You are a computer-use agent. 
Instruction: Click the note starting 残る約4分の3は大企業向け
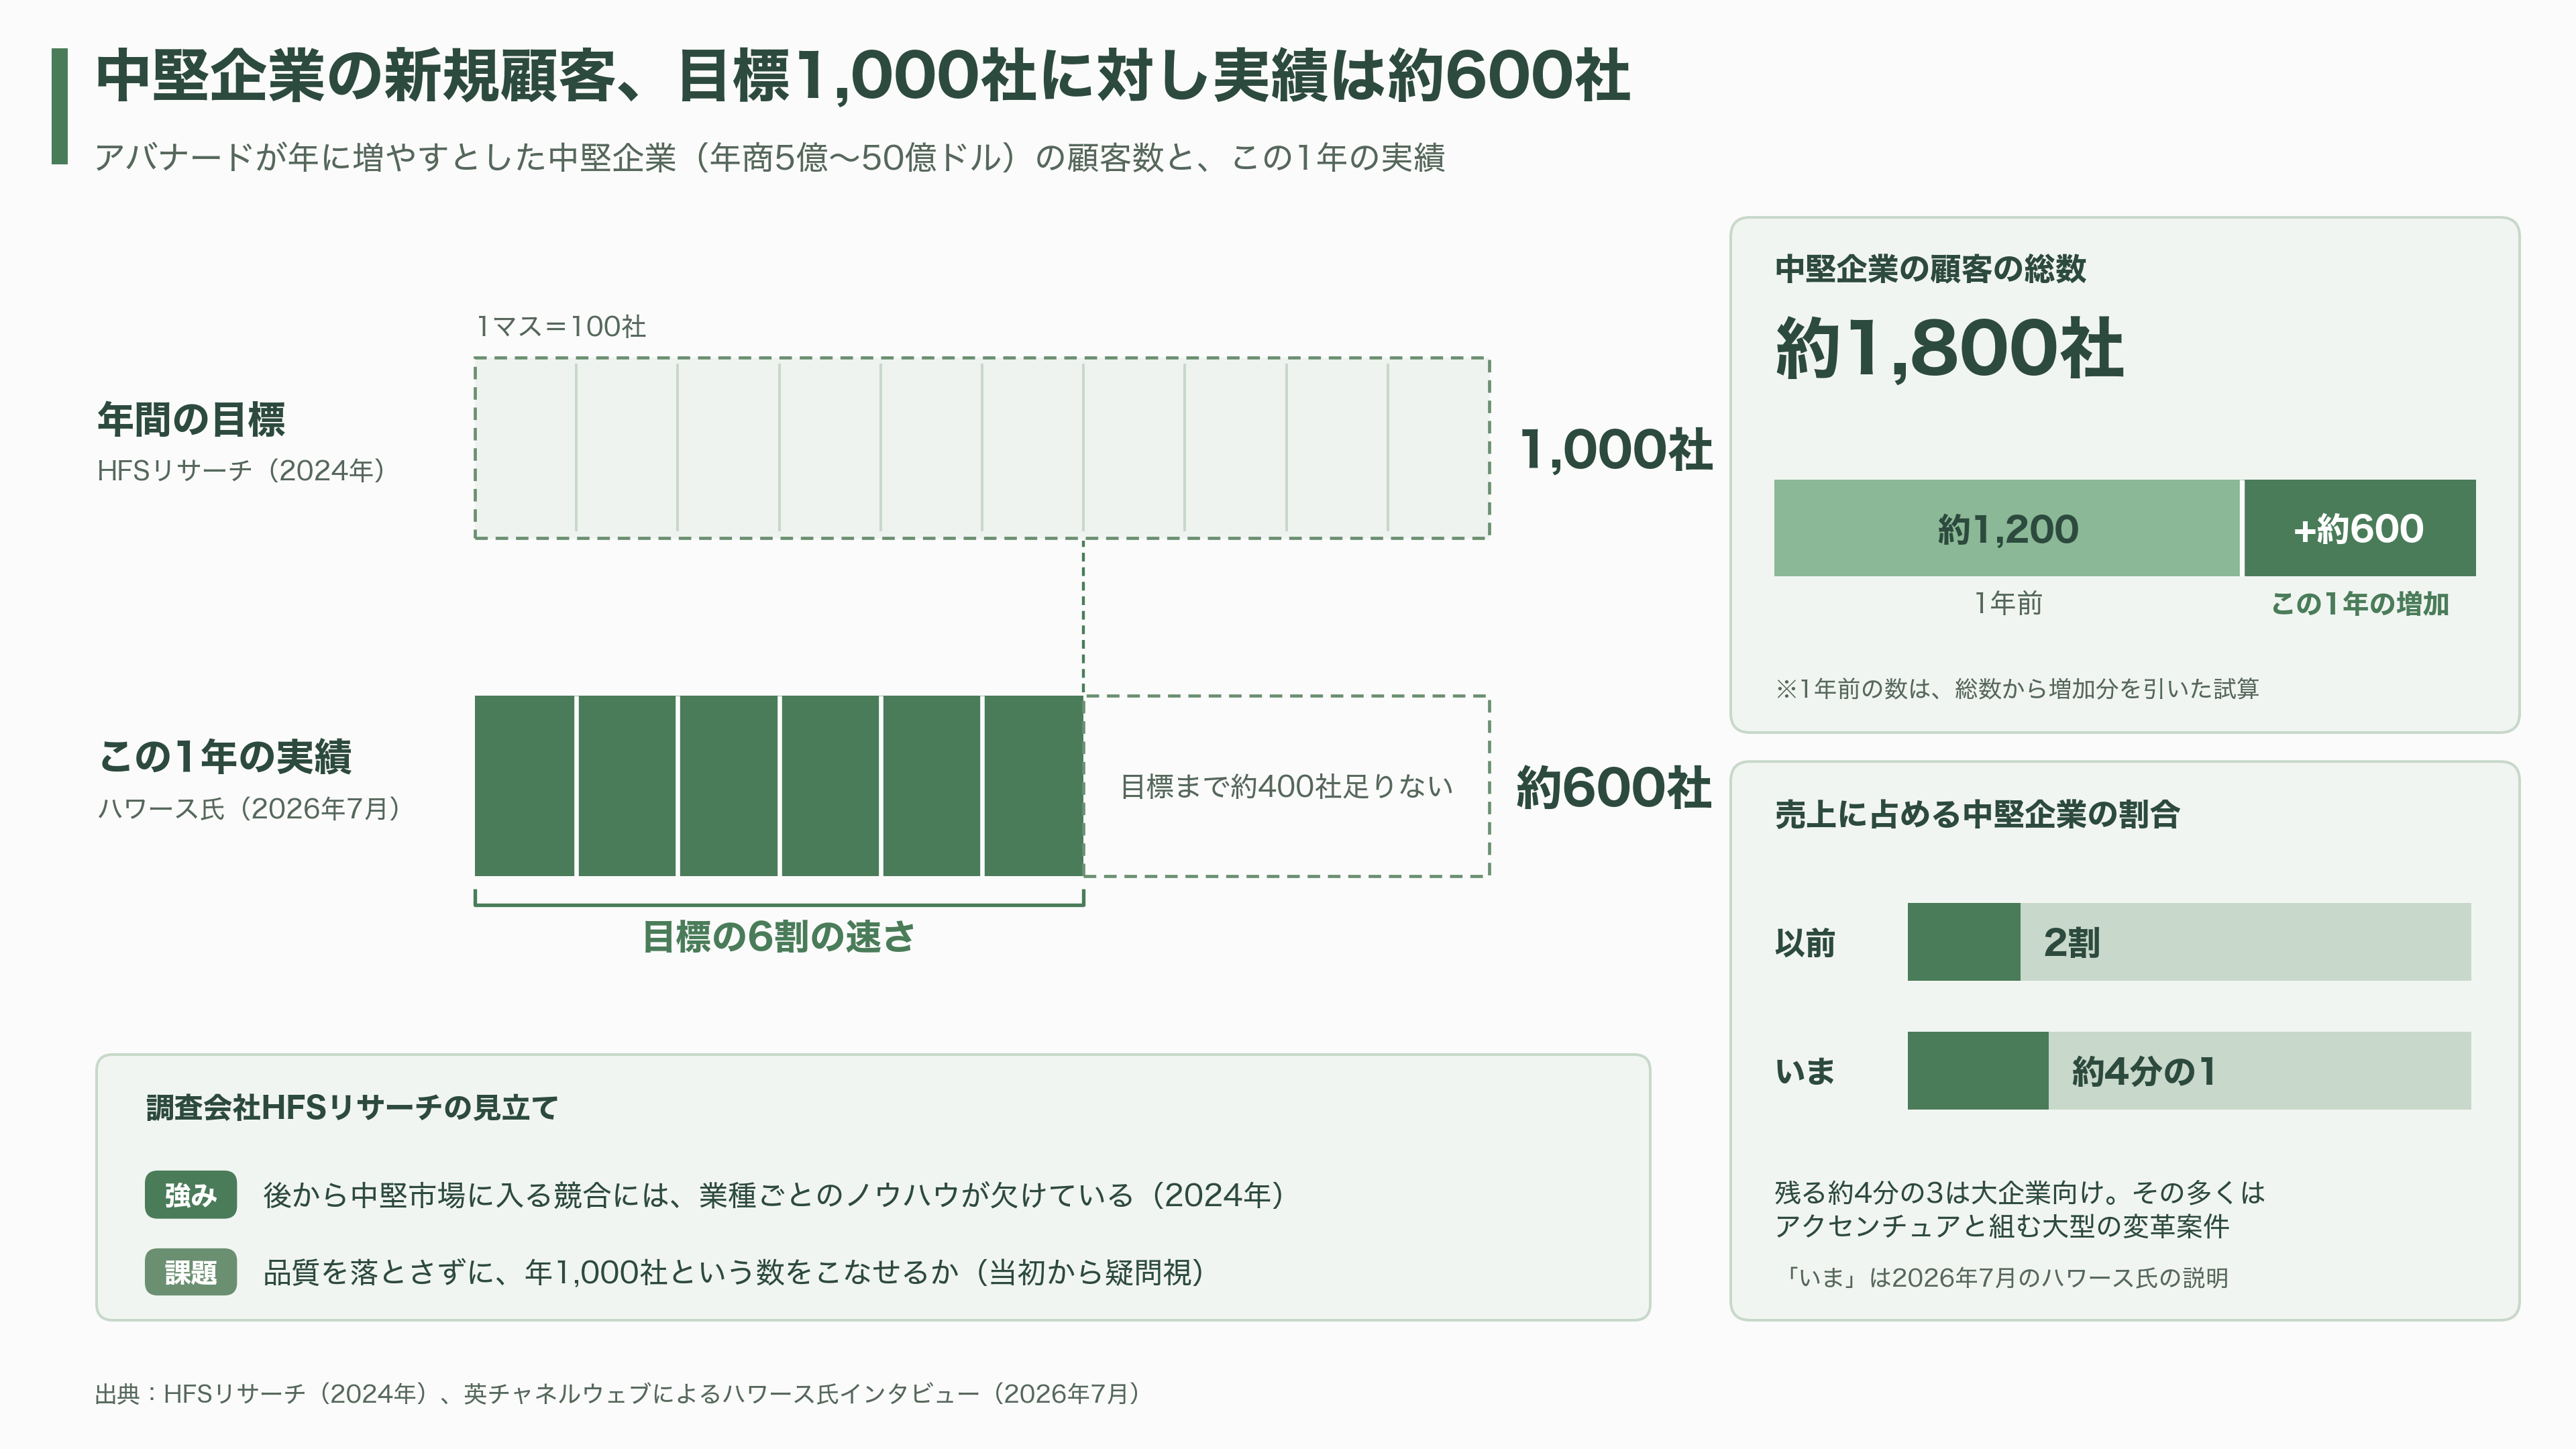click(x=2019, y=1209)
